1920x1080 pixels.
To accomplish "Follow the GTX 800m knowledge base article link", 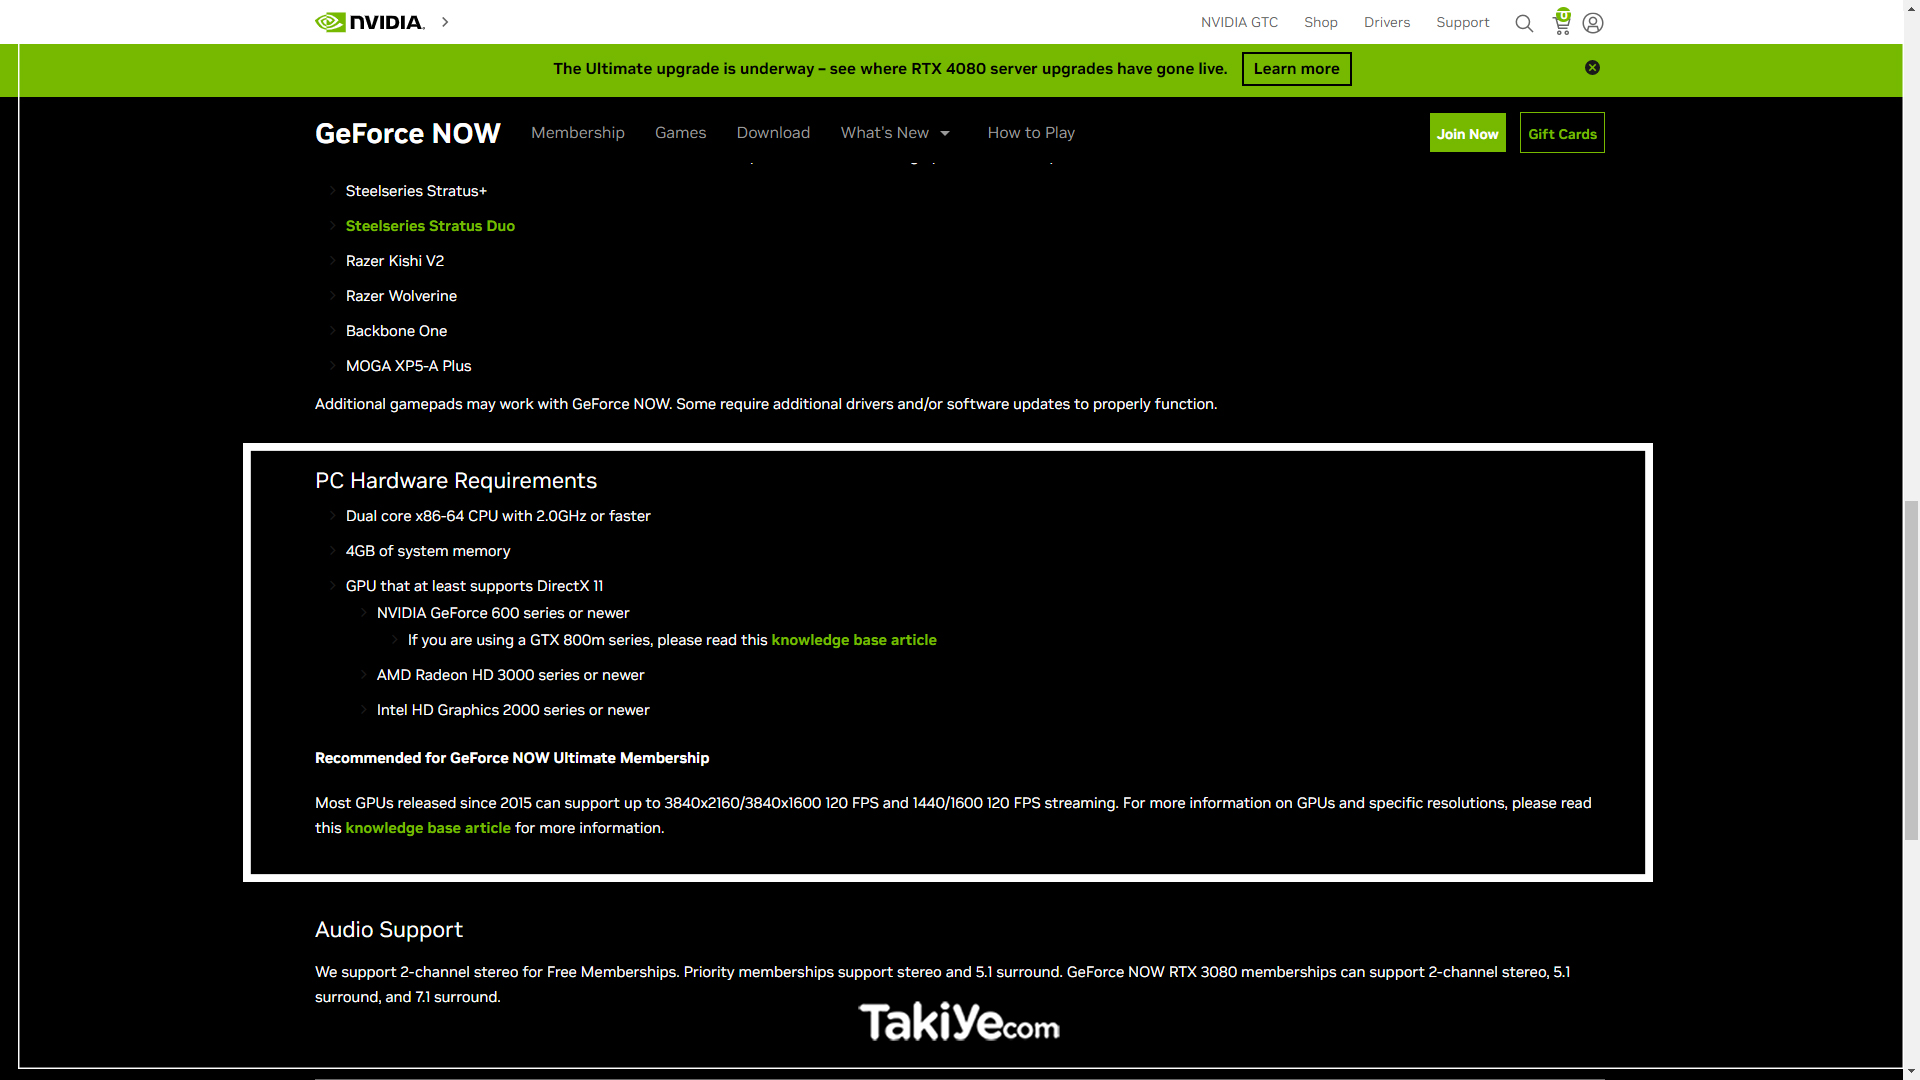I will [854, 639].
